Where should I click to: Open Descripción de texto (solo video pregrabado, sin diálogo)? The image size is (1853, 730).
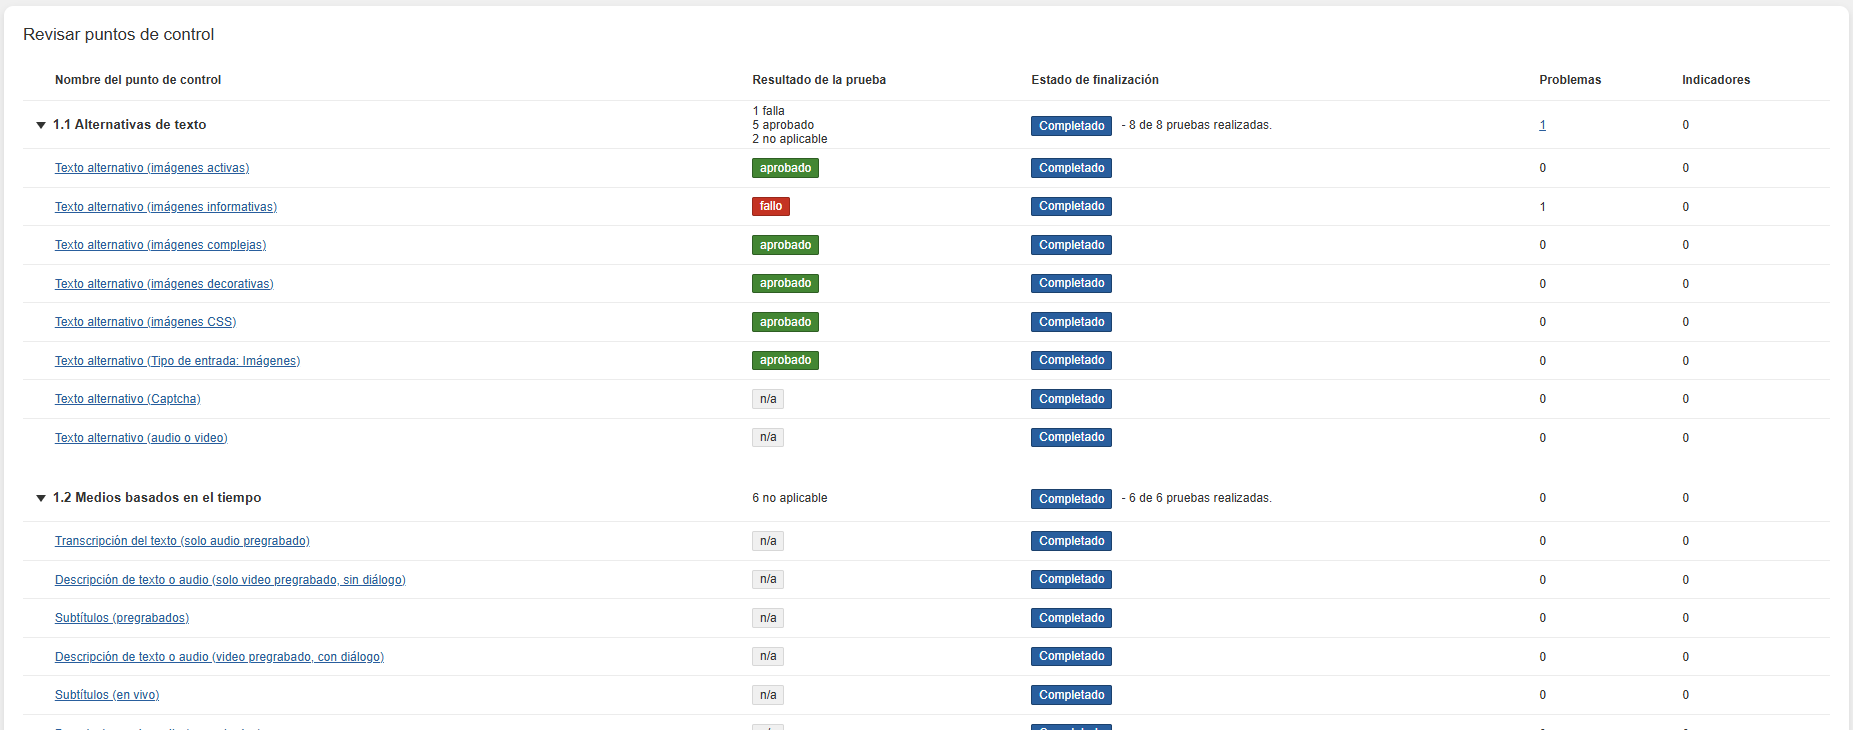click(230, 580)
